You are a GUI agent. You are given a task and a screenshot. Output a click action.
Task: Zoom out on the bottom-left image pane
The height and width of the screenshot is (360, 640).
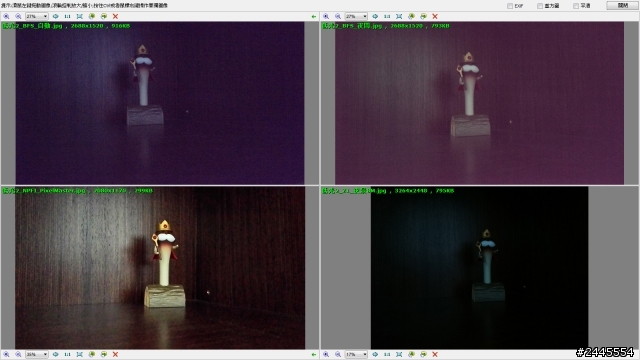pyautogui.click(x=18, y=354)
